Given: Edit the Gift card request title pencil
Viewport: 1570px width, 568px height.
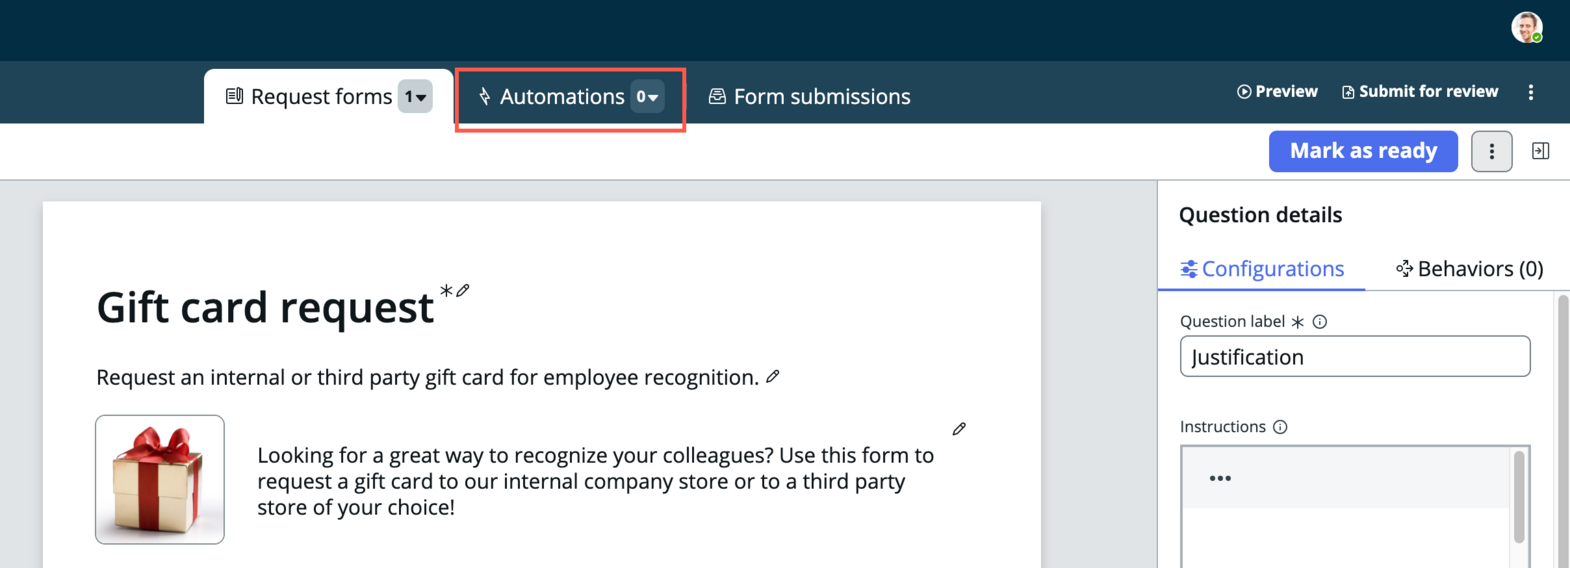Looking at the screenshot, I should [x=463, y=291].
